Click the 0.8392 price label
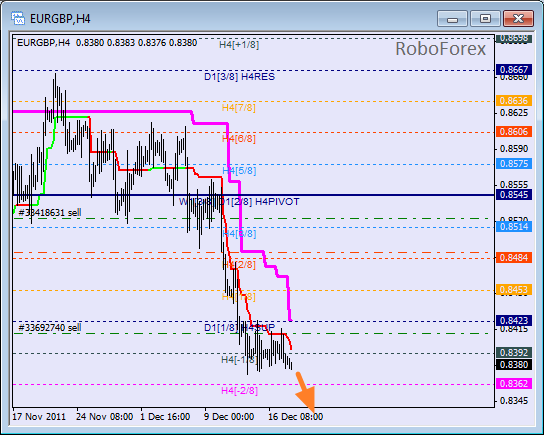 point(514,352)
